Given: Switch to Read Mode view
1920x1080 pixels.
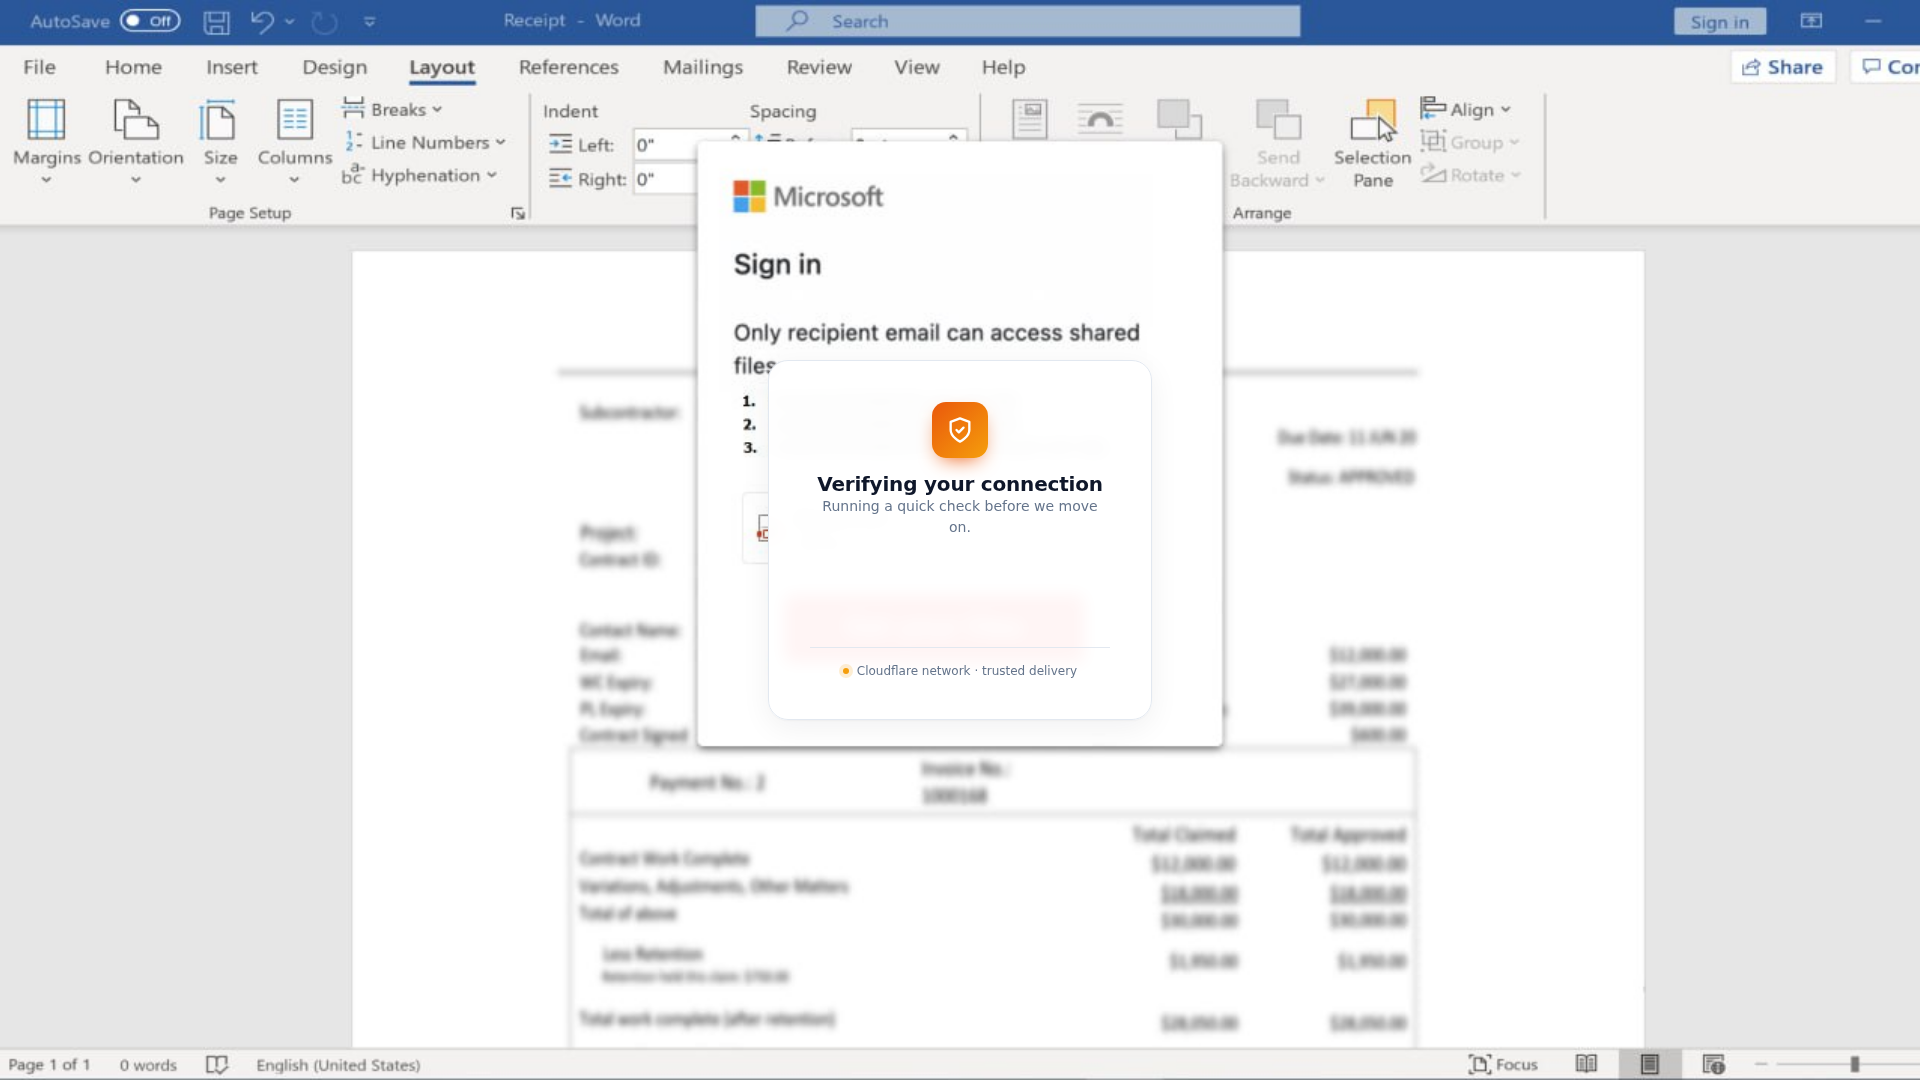Looking at the screenshot, I should pyautogui.click(x=1586, y=1064).
